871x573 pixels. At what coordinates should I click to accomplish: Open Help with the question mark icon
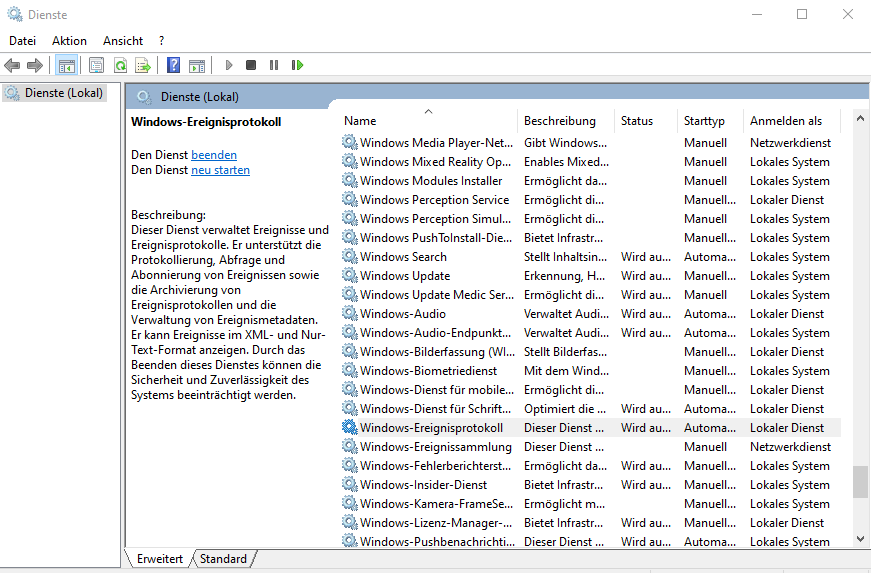(x=173, y=65)
